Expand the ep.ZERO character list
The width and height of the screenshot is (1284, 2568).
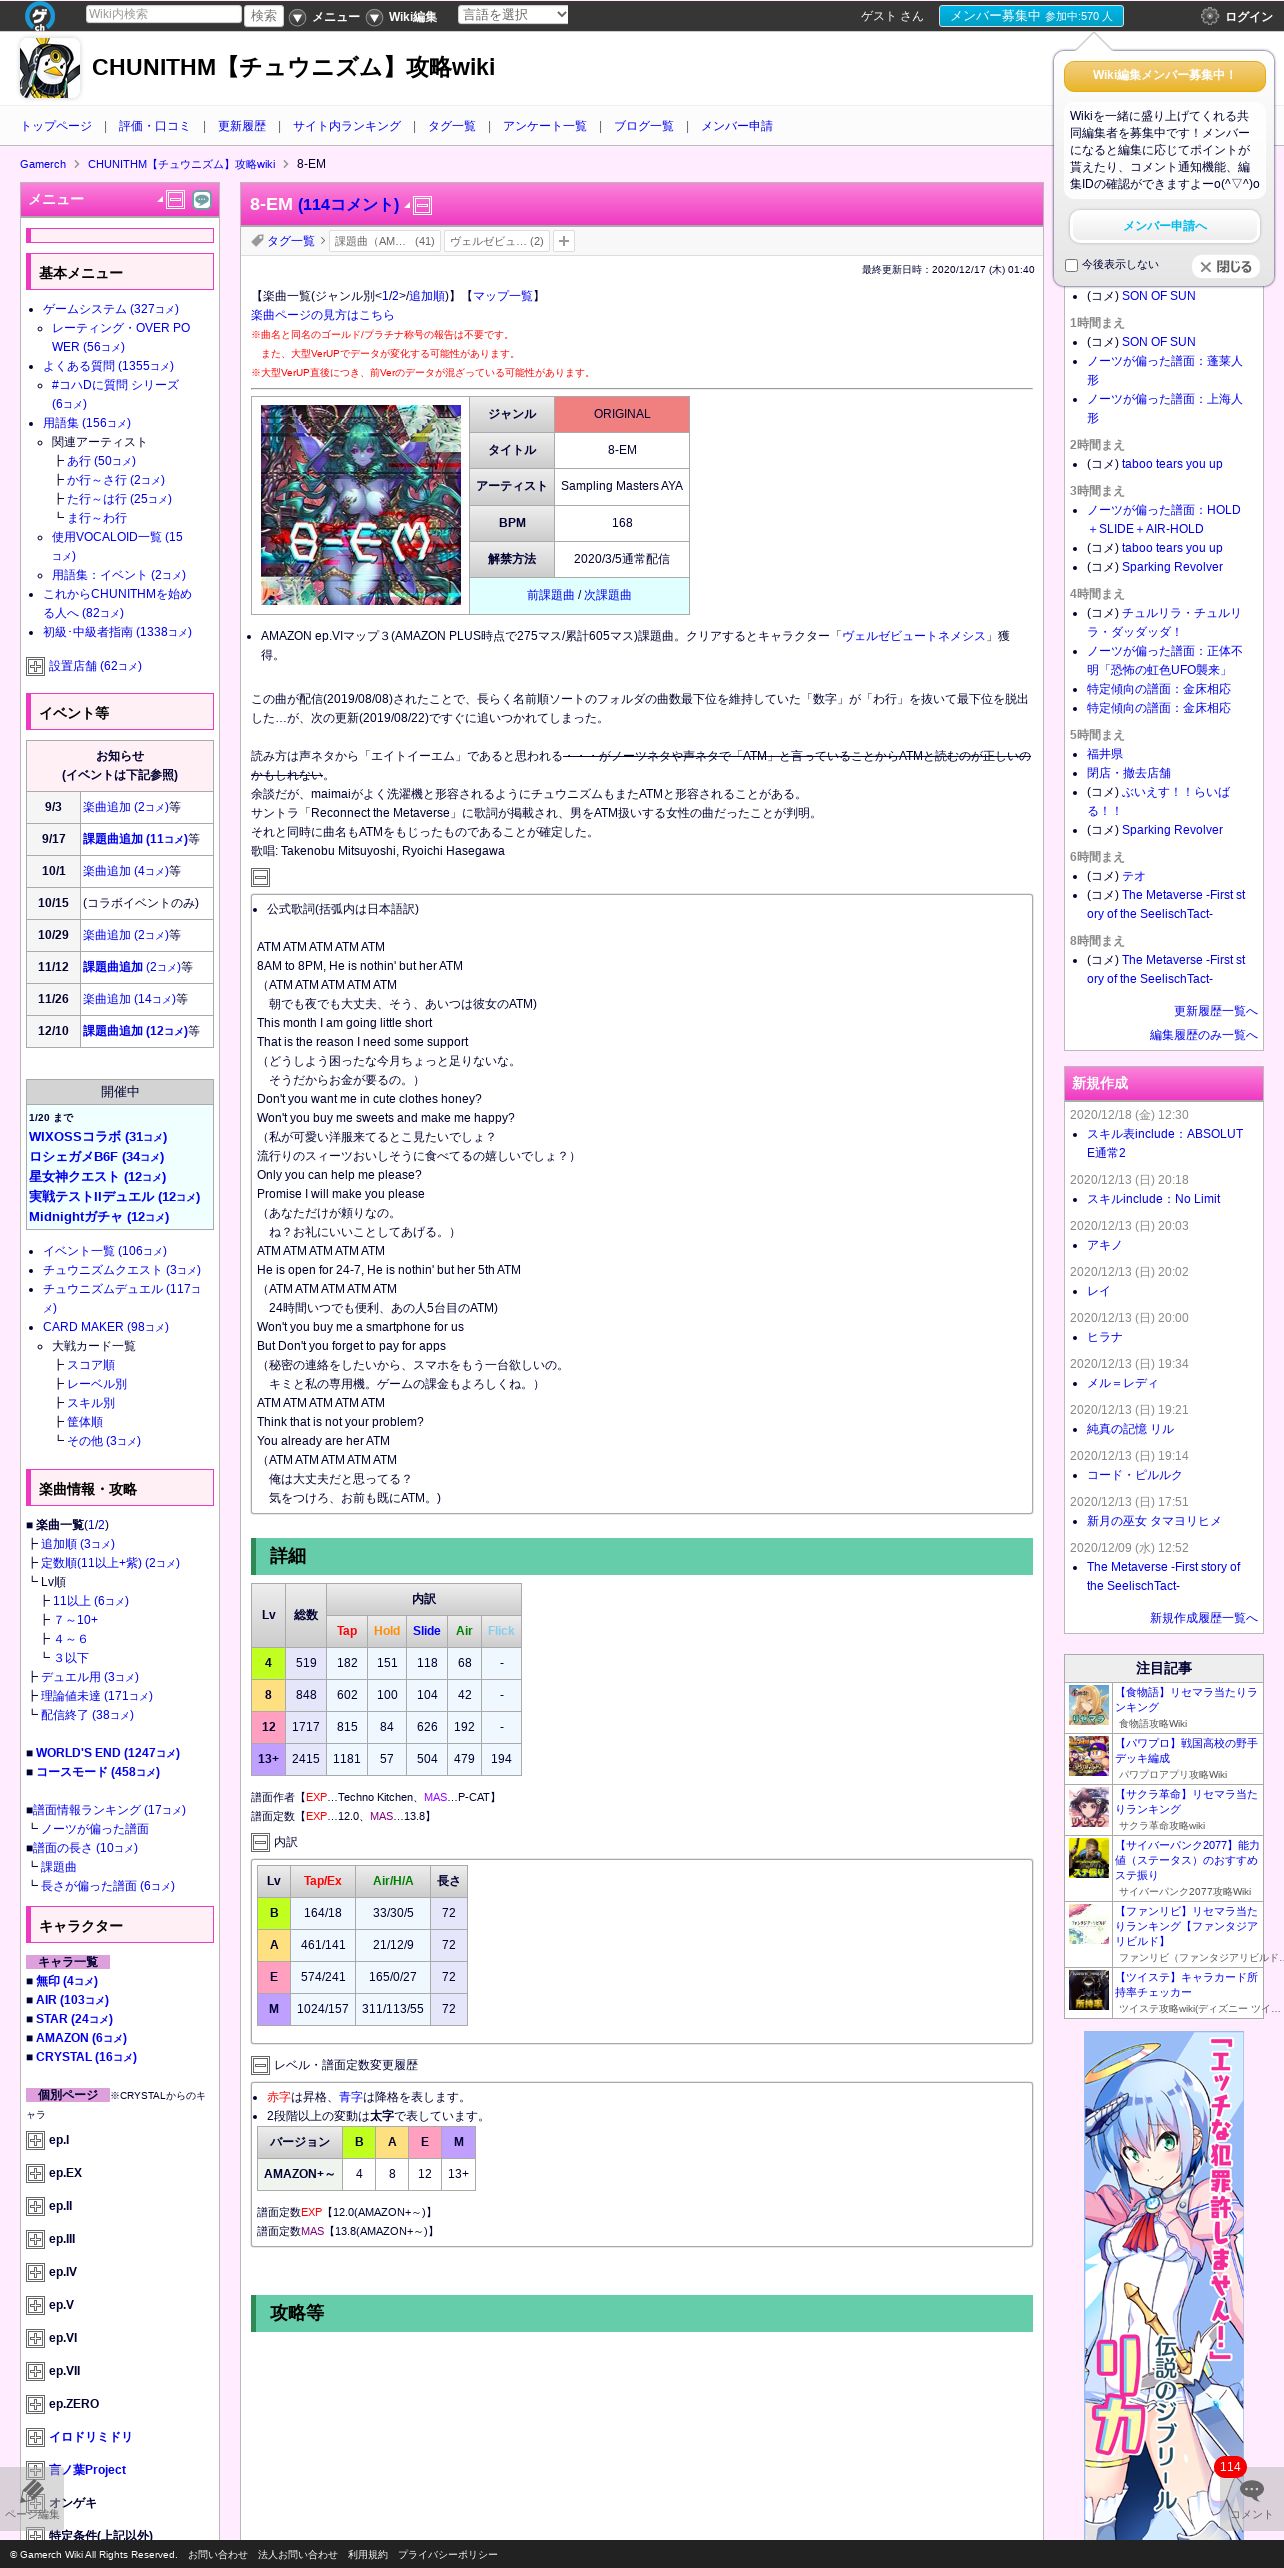coord(35,2404)
